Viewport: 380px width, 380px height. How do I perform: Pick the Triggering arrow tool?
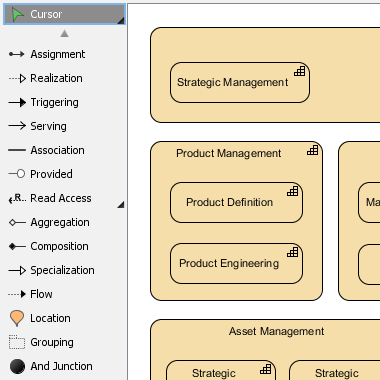[x=64, y=102]
